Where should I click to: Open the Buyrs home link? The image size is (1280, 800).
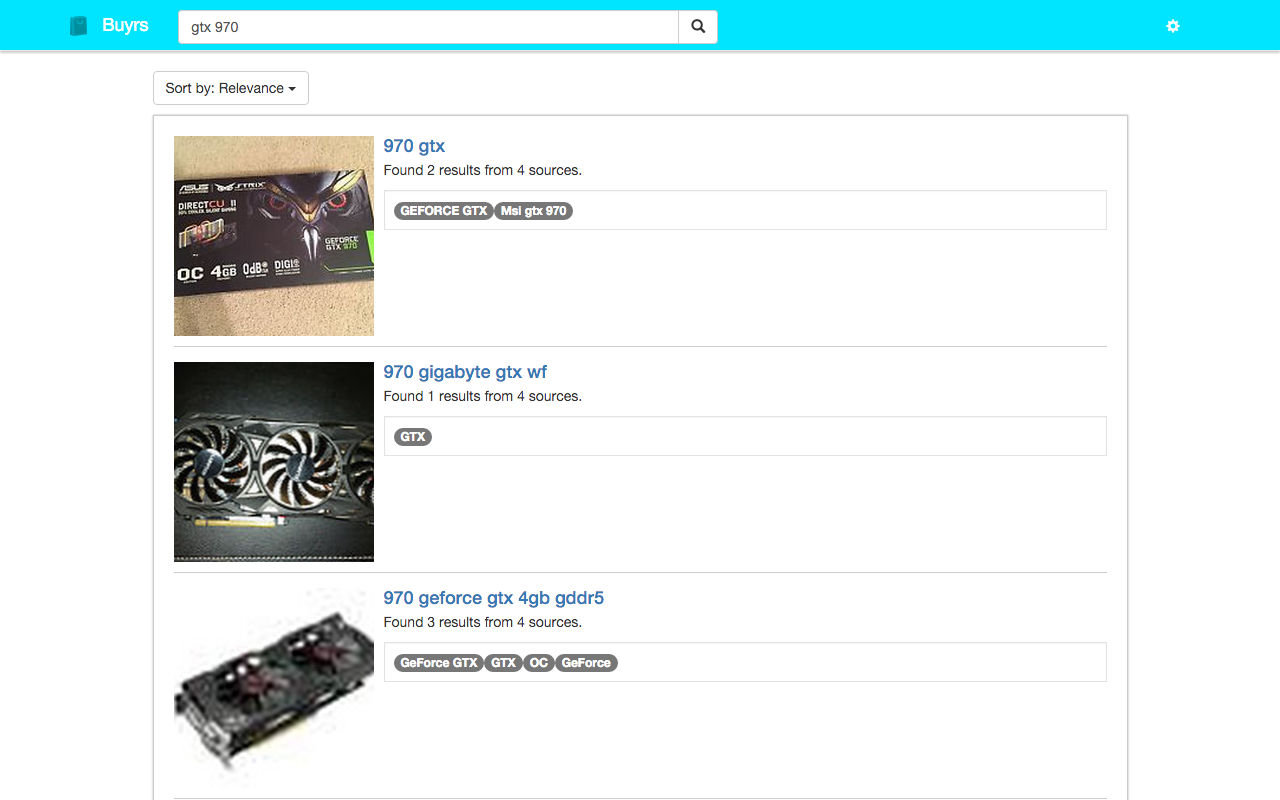(125, 25)
